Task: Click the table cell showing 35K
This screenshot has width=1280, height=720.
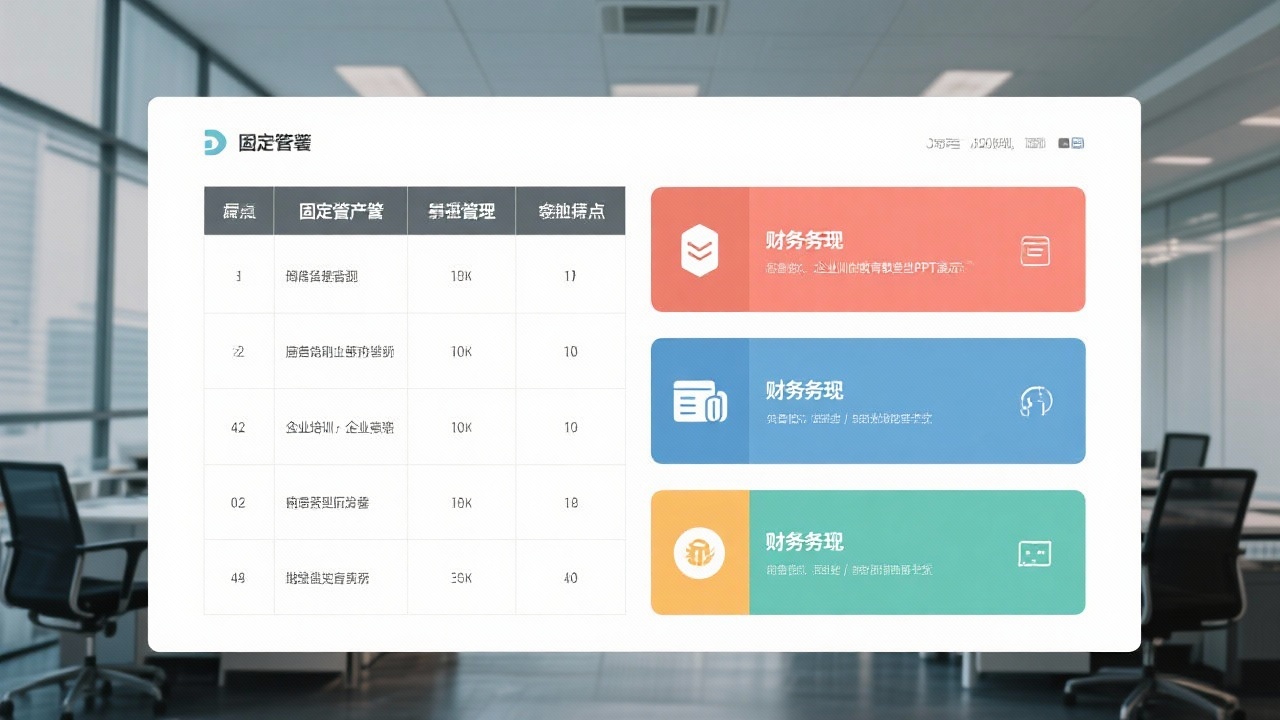Action: coord(461,578)
